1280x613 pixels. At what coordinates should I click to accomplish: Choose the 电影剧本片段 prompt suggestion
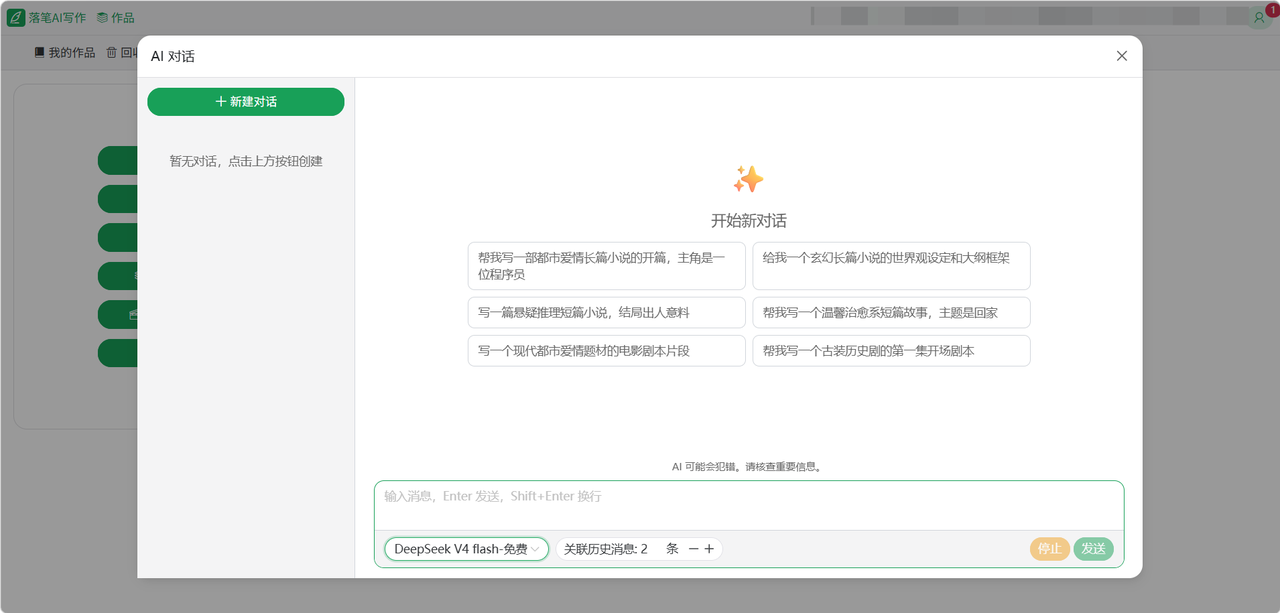click(606, 351)
